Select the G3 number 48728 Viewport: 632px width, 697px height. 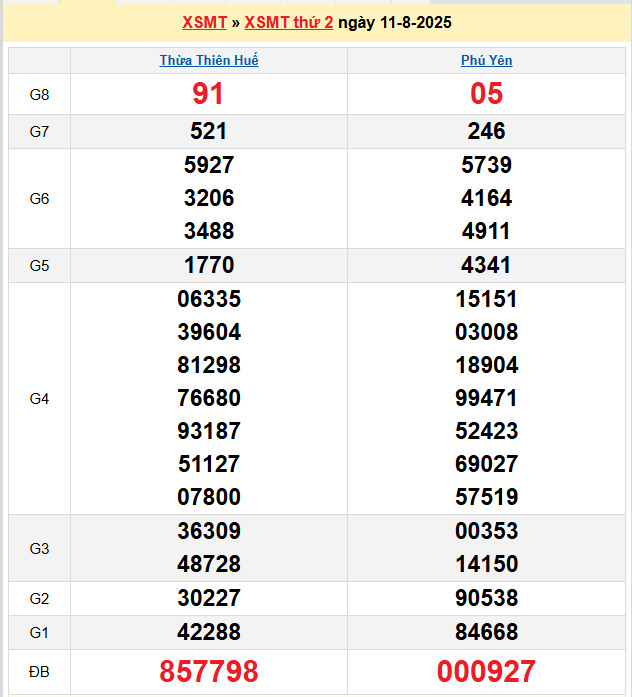pyautogui.click(x=209, y=564)
